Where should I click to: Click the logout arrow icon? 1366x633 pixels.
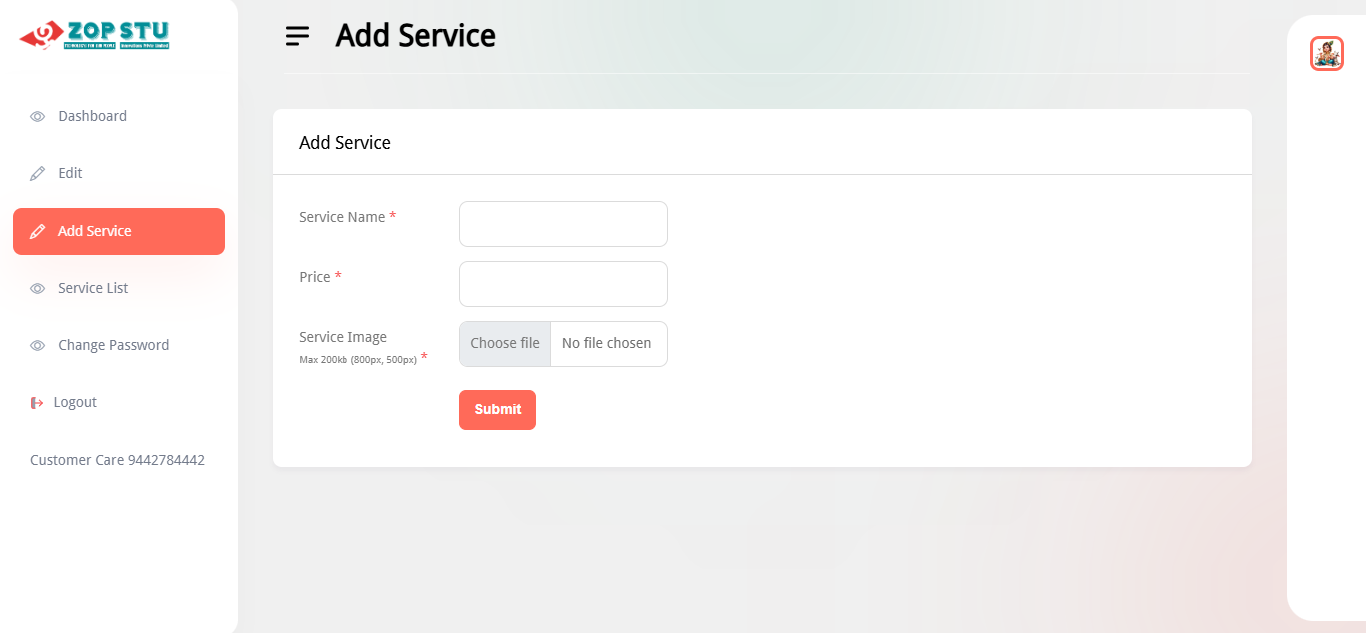pos(37,403)
